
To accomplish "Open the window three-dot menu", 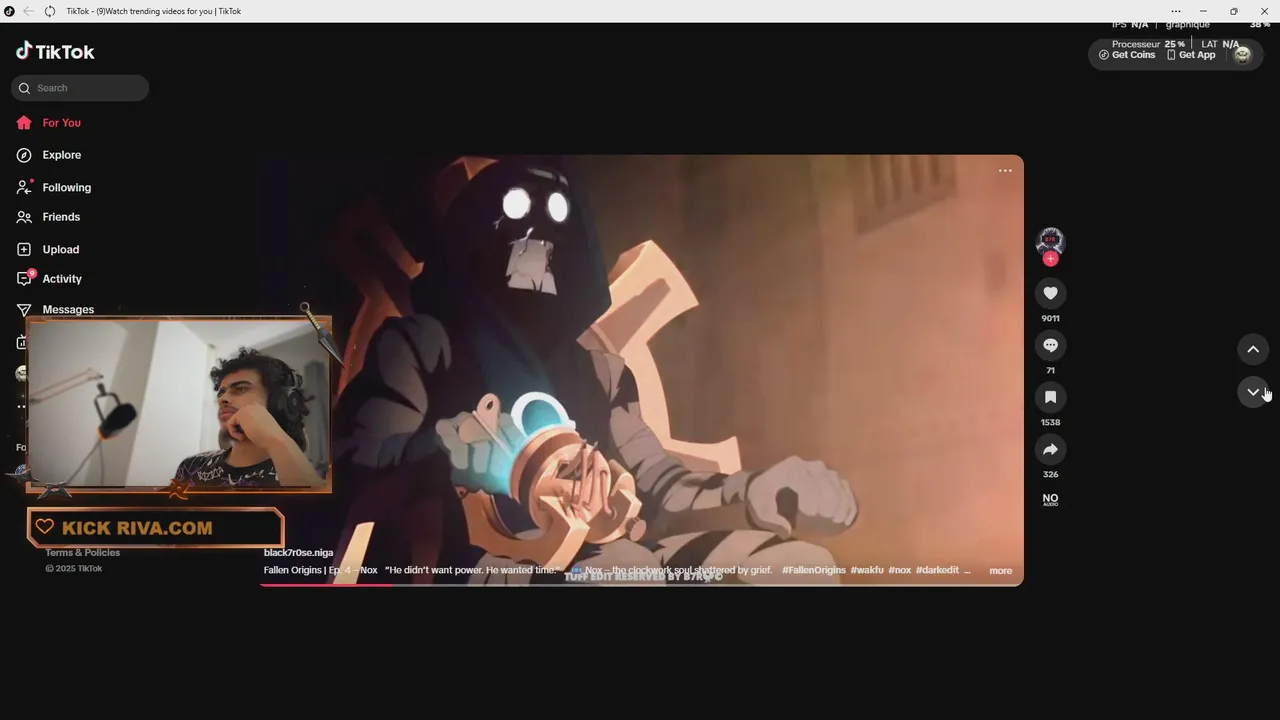I will click(x=1176, y=11).
